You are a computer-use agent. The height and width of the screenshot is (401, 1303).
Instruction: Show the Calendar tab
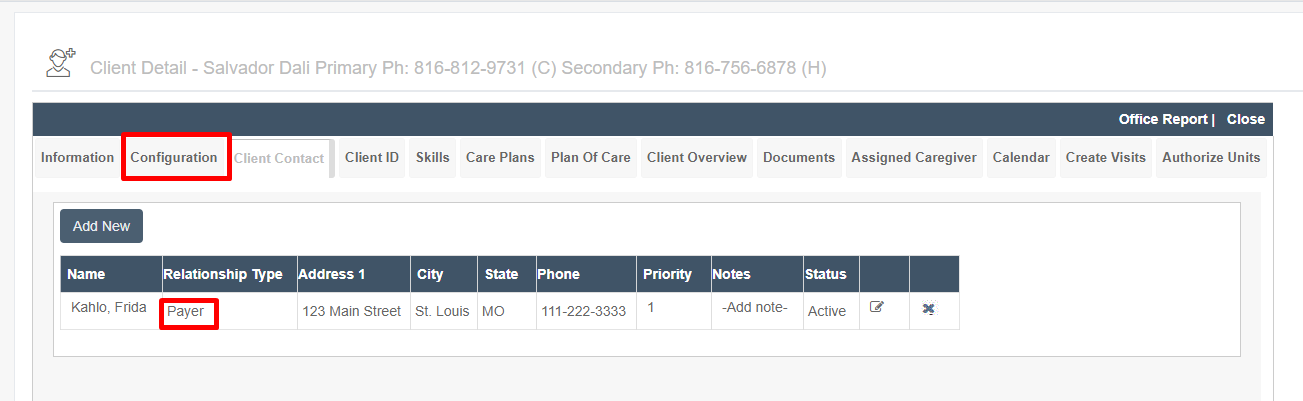coord(1021,158)
